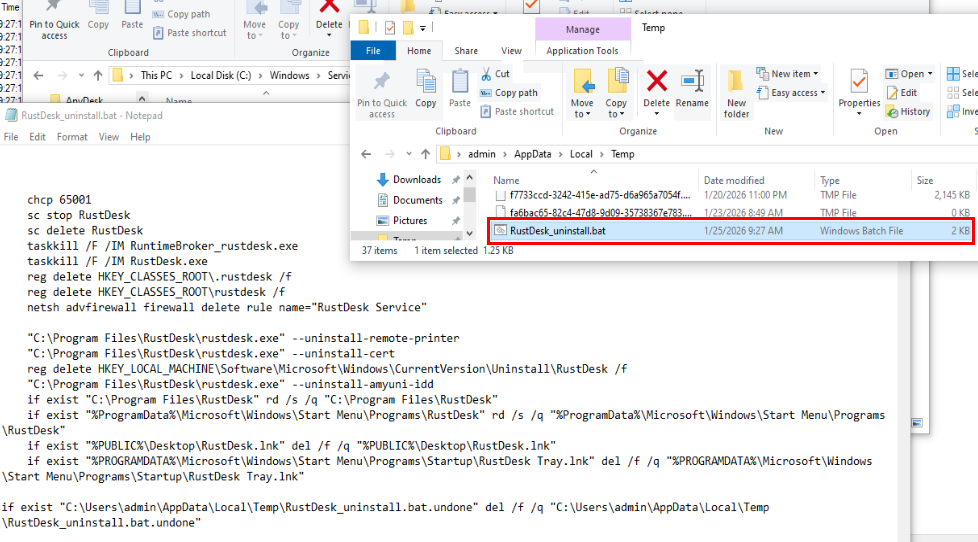Select the RustDesk_uninstall.bat file row
Viewport: 978px width, 542px height.
[730, 231]
